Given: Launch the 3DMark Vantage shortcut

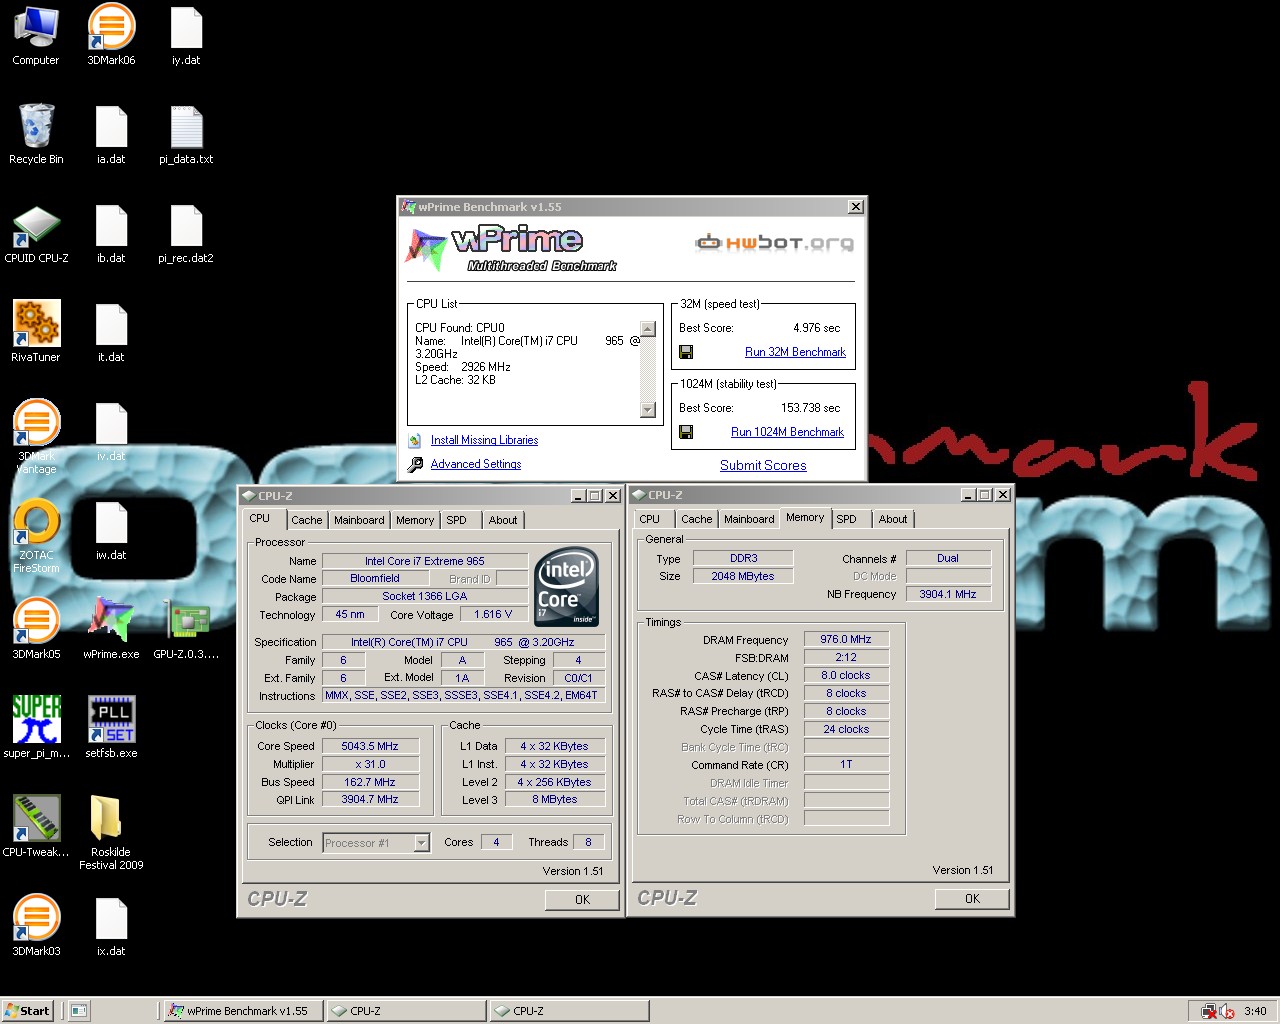Looking at the screenshot, I should (x=36, y=436).
